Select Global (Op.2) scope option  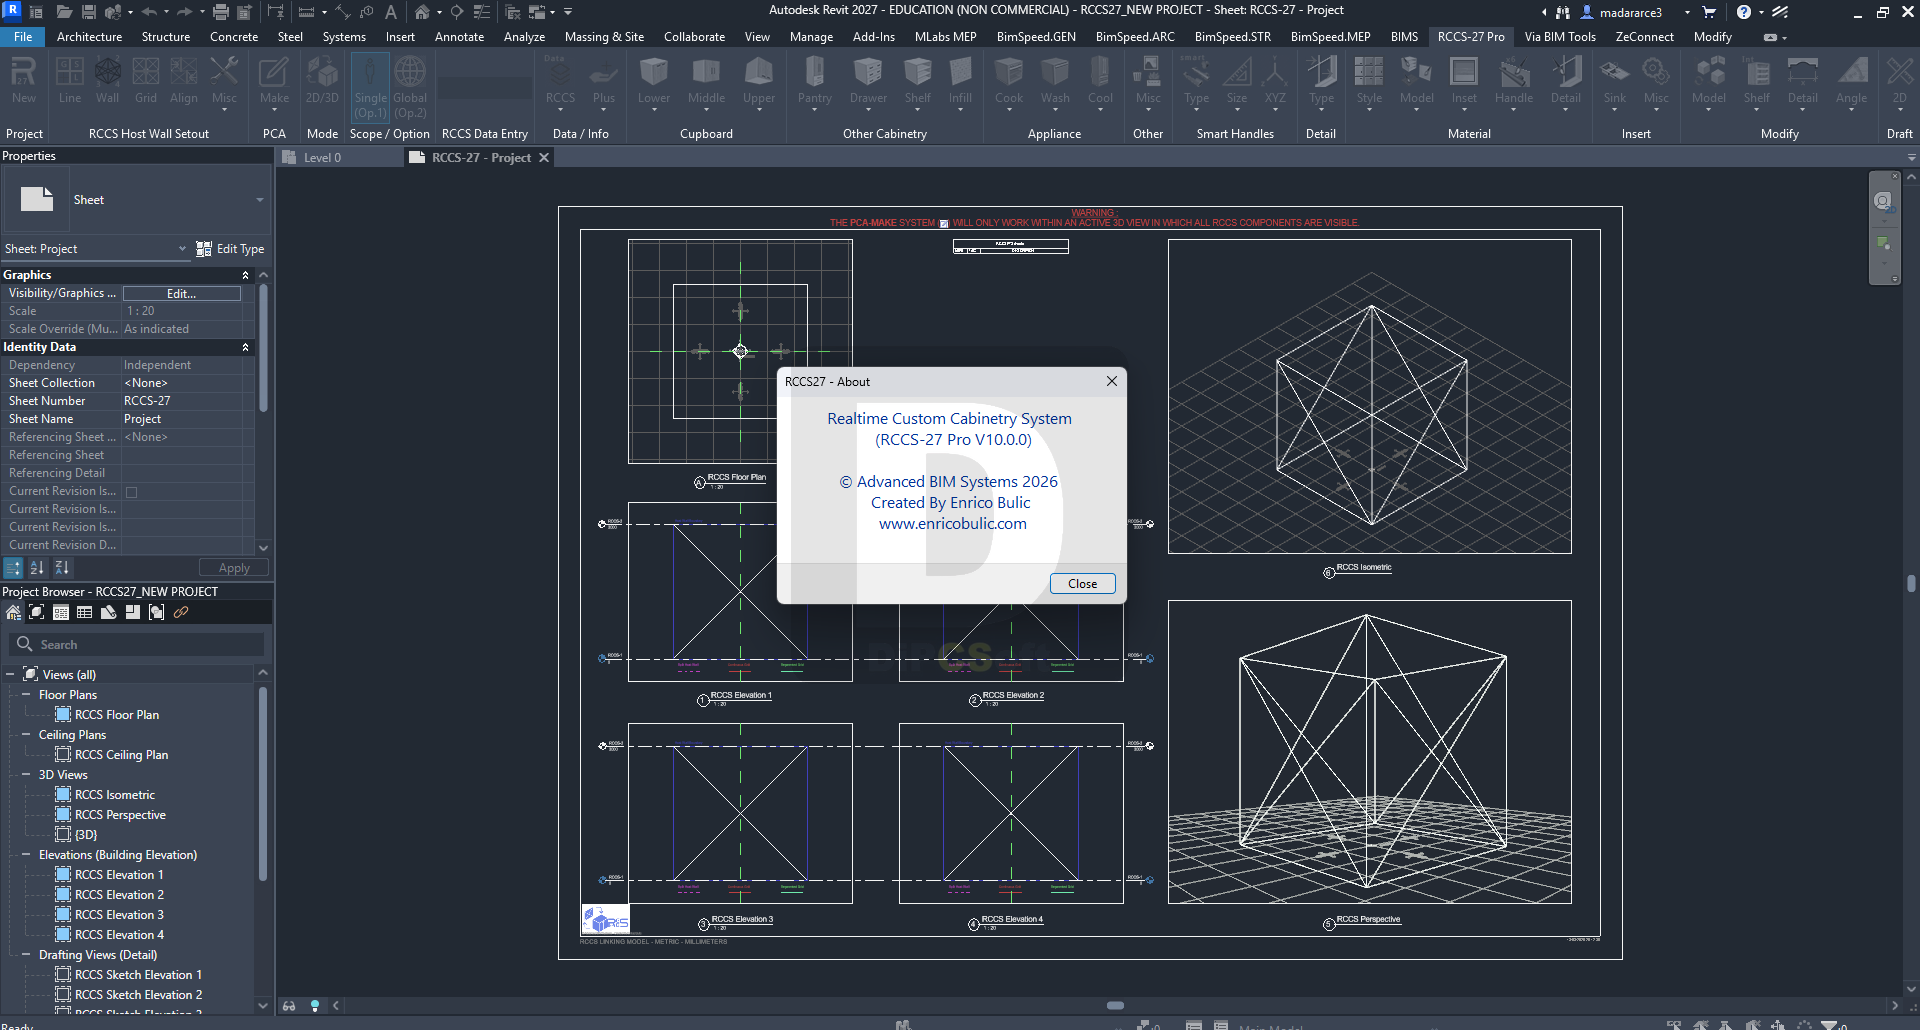point(410,87)
